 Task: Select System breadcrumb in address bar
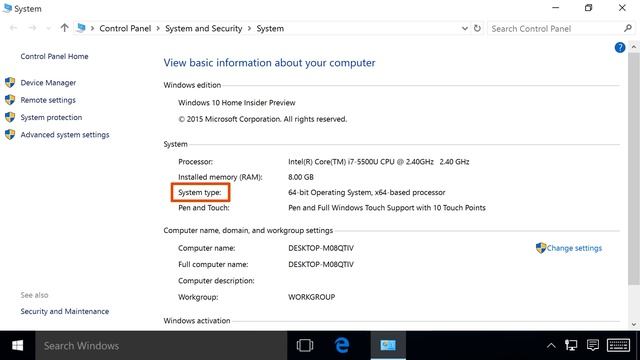[270, 29]
